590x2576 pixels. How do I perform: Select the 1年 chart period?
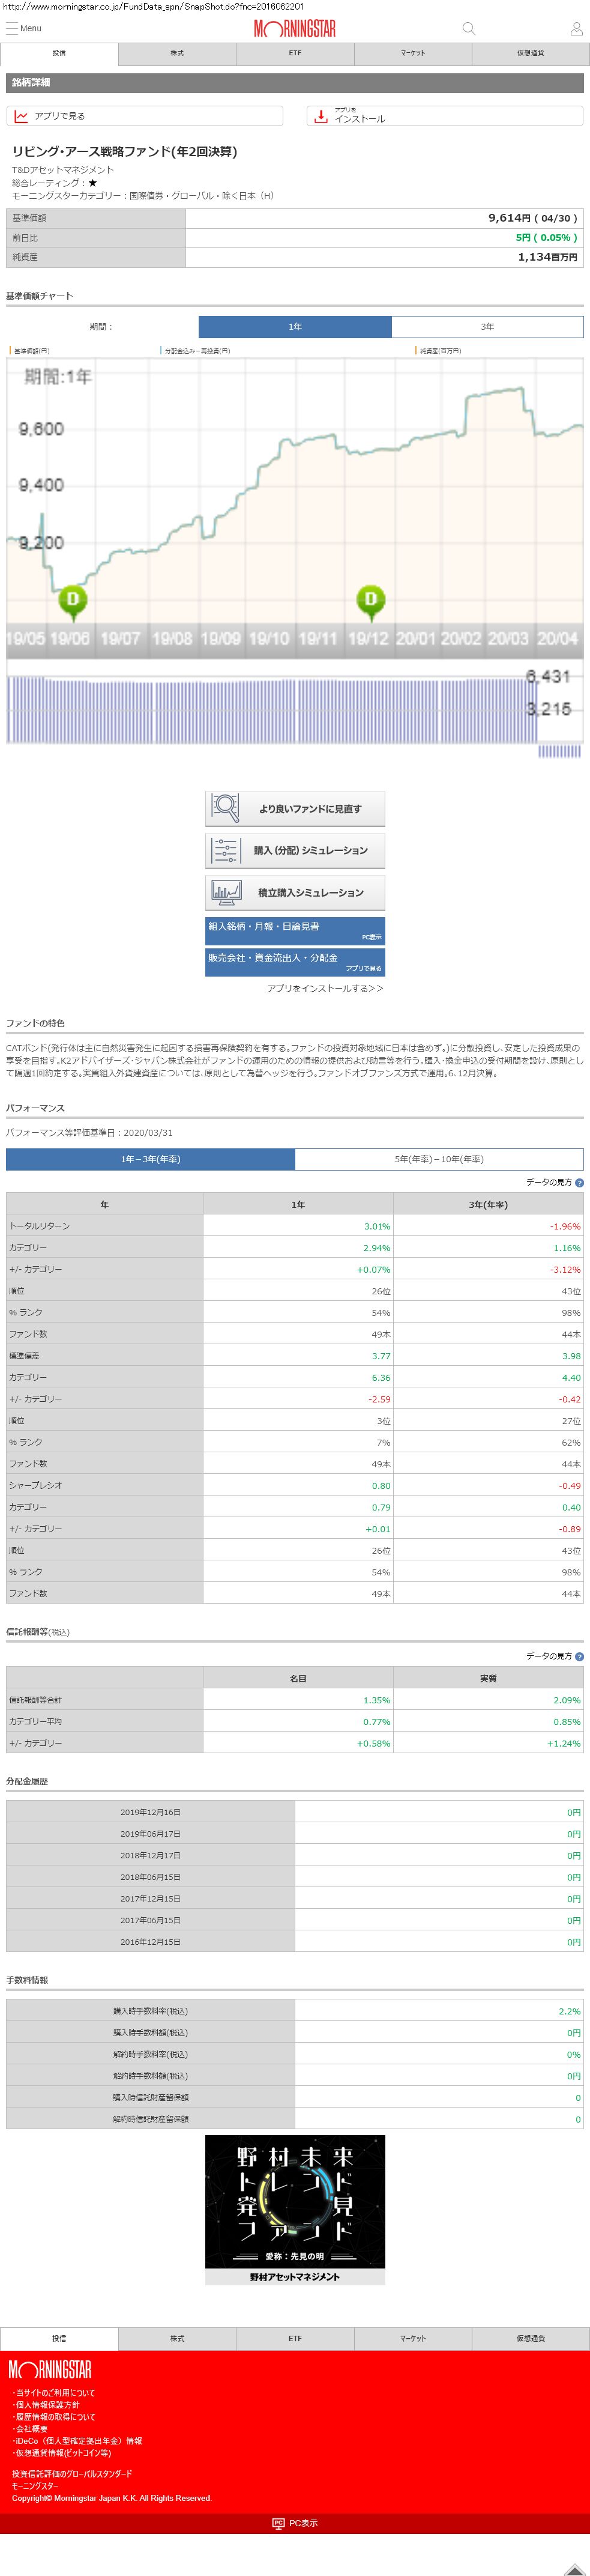pyautogui.click(x=295, y=327)
